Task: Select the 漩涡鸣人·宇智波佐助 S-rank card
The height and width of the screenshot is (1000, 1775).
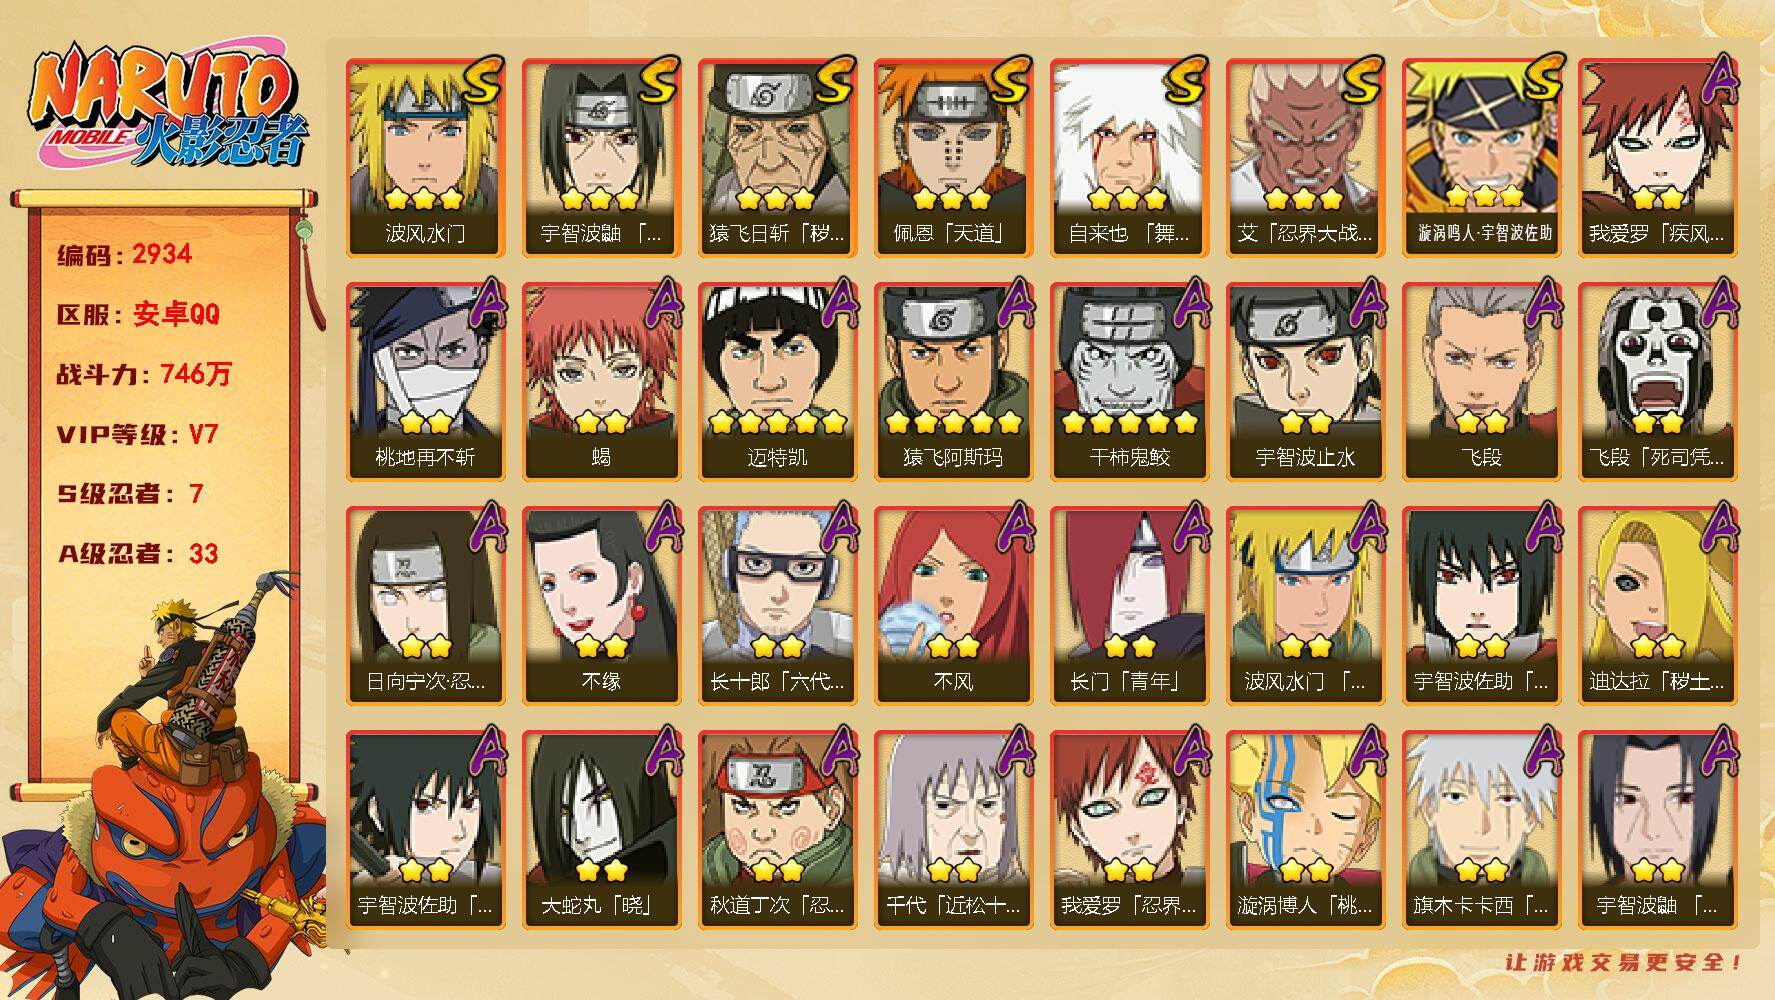Action: (x=1481, y=158)
